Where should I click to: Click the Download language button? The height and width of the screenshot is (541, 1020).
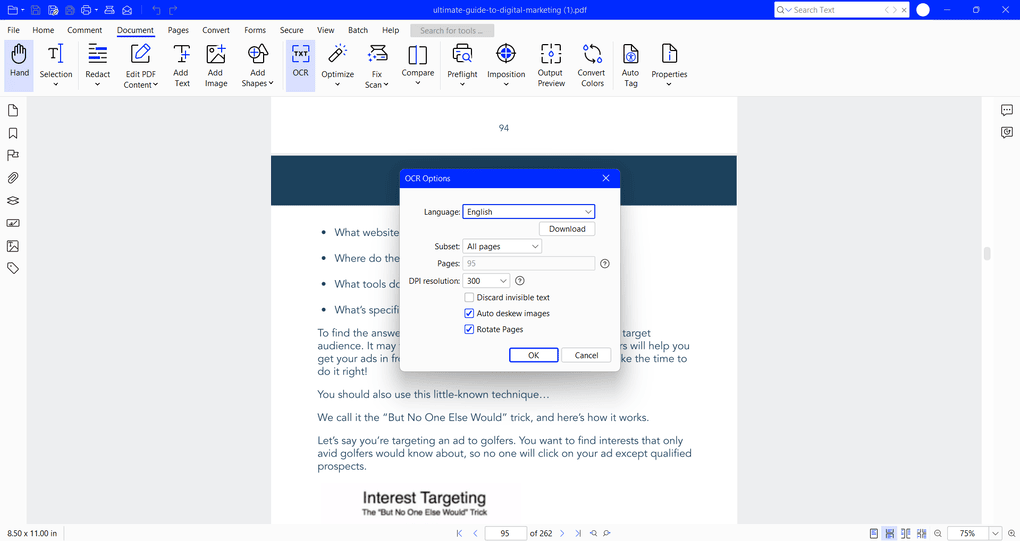click(x=567, y=229)
